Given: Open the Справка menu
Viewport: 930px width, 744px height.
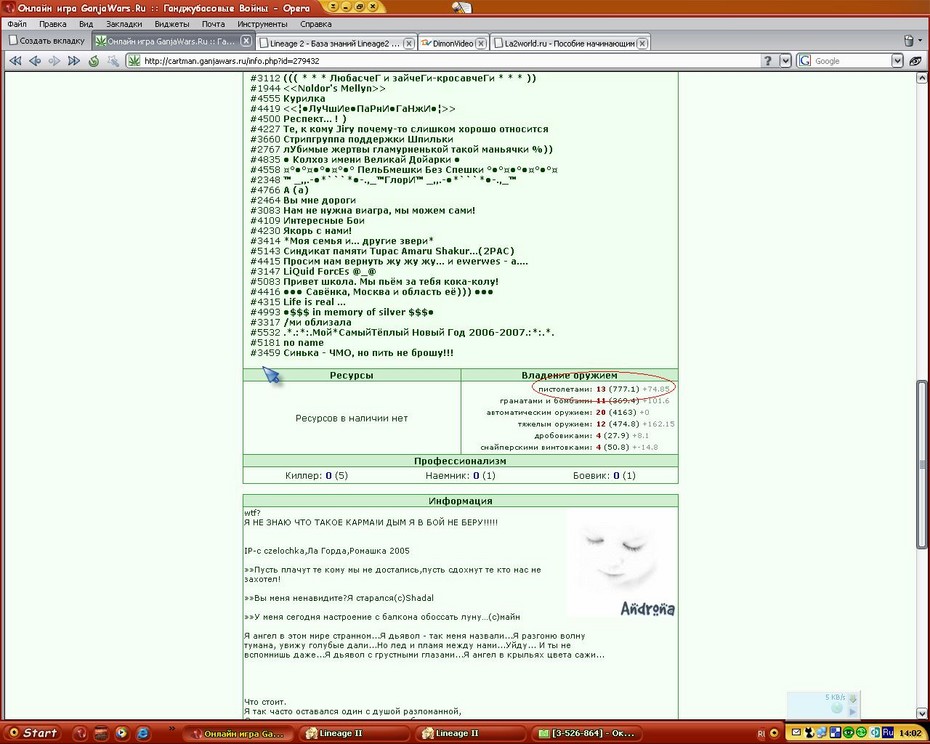Looking at the screenshot, I should [316, 24].
